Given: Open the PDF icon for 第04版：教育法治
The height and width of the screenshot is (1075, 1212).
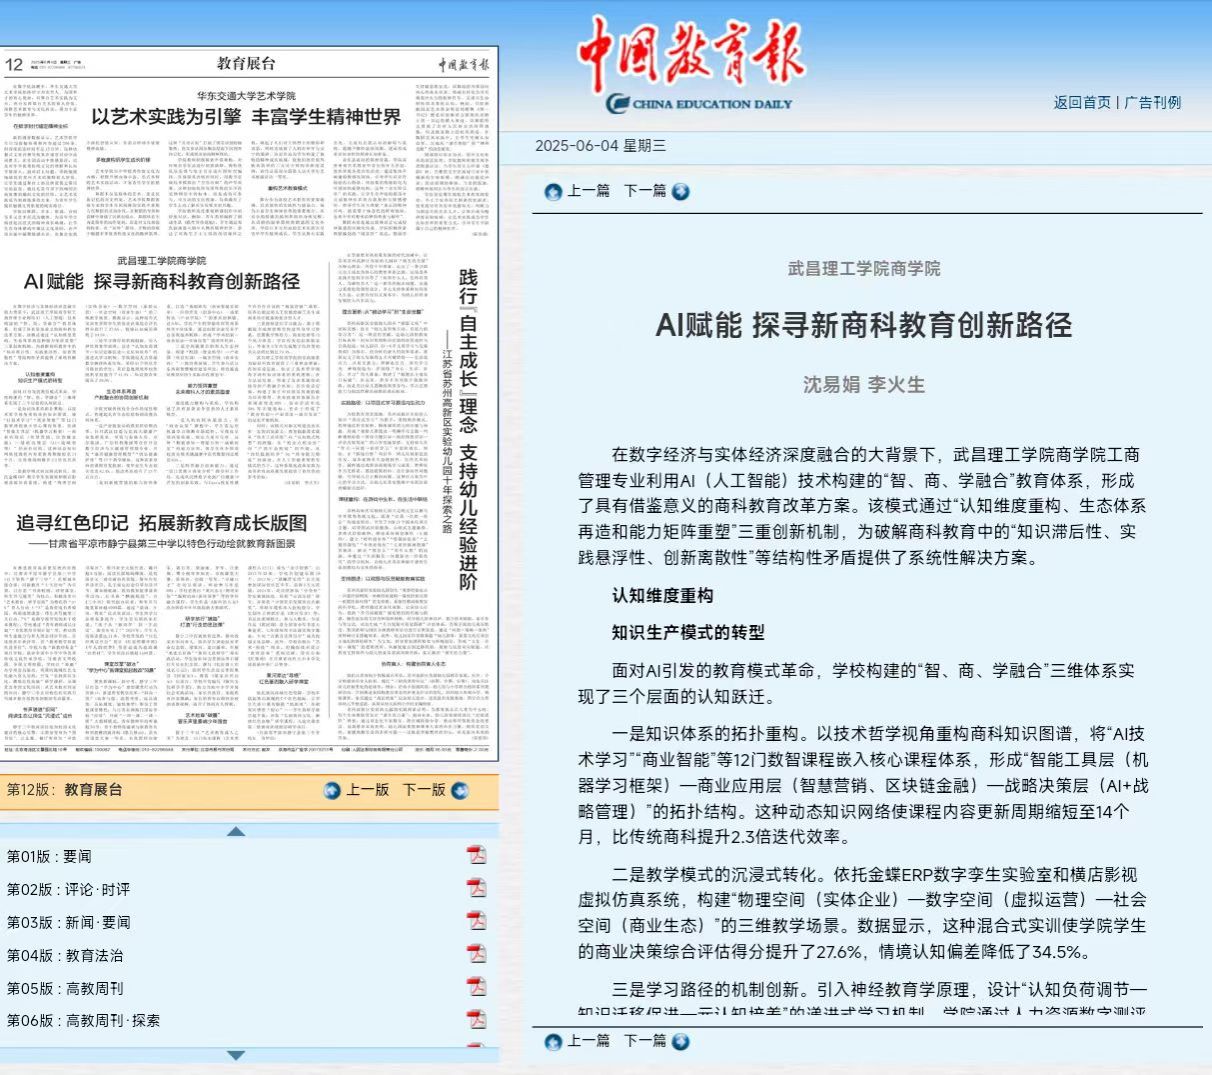Looking at the screenshot, I should (x=477, y=954).
